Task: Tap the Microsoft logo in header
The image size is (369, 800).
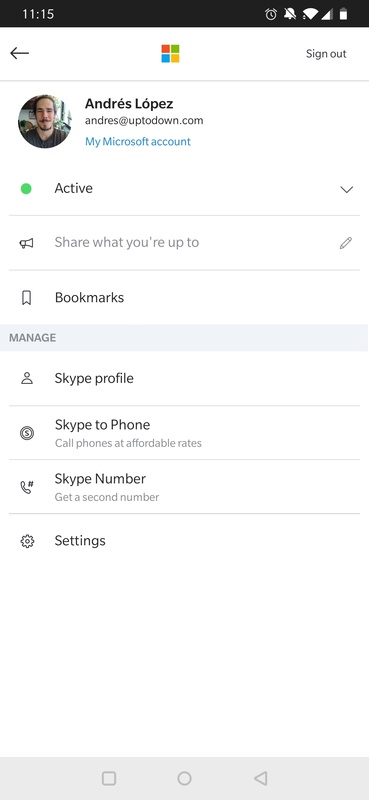Action: [170, 54]
